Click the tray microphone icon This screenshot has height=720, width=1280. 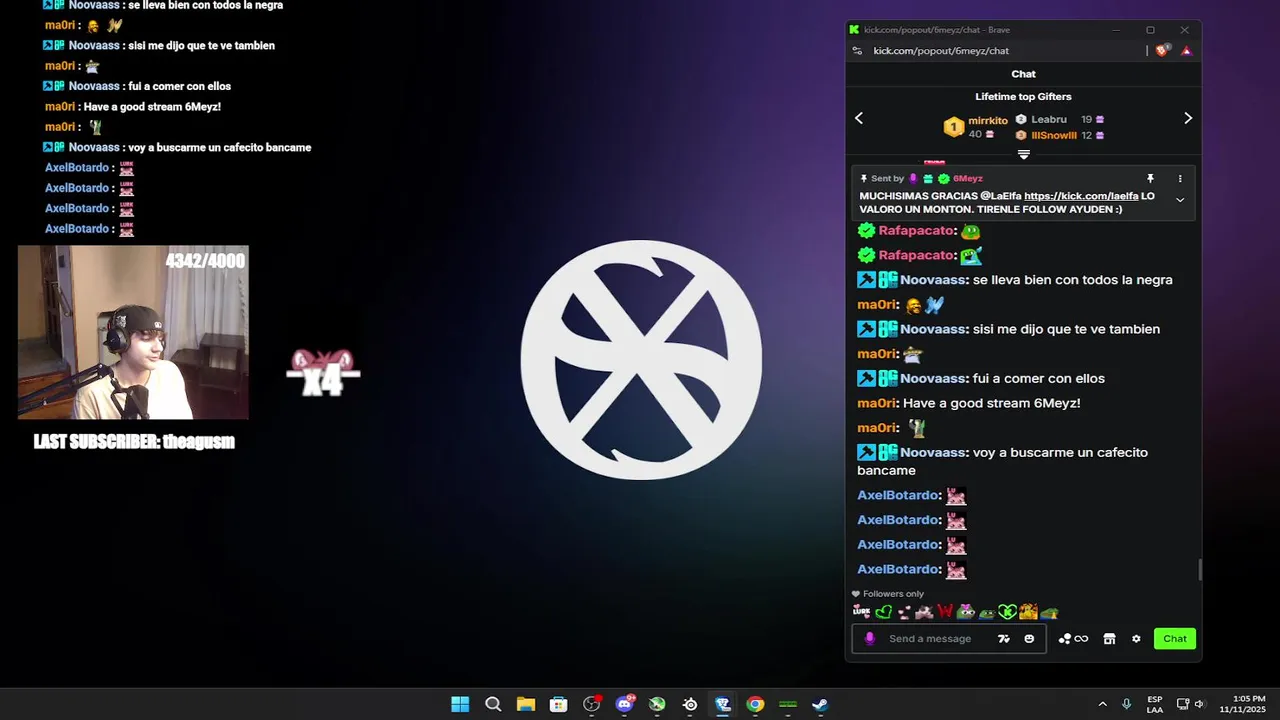coord(1127,704)
